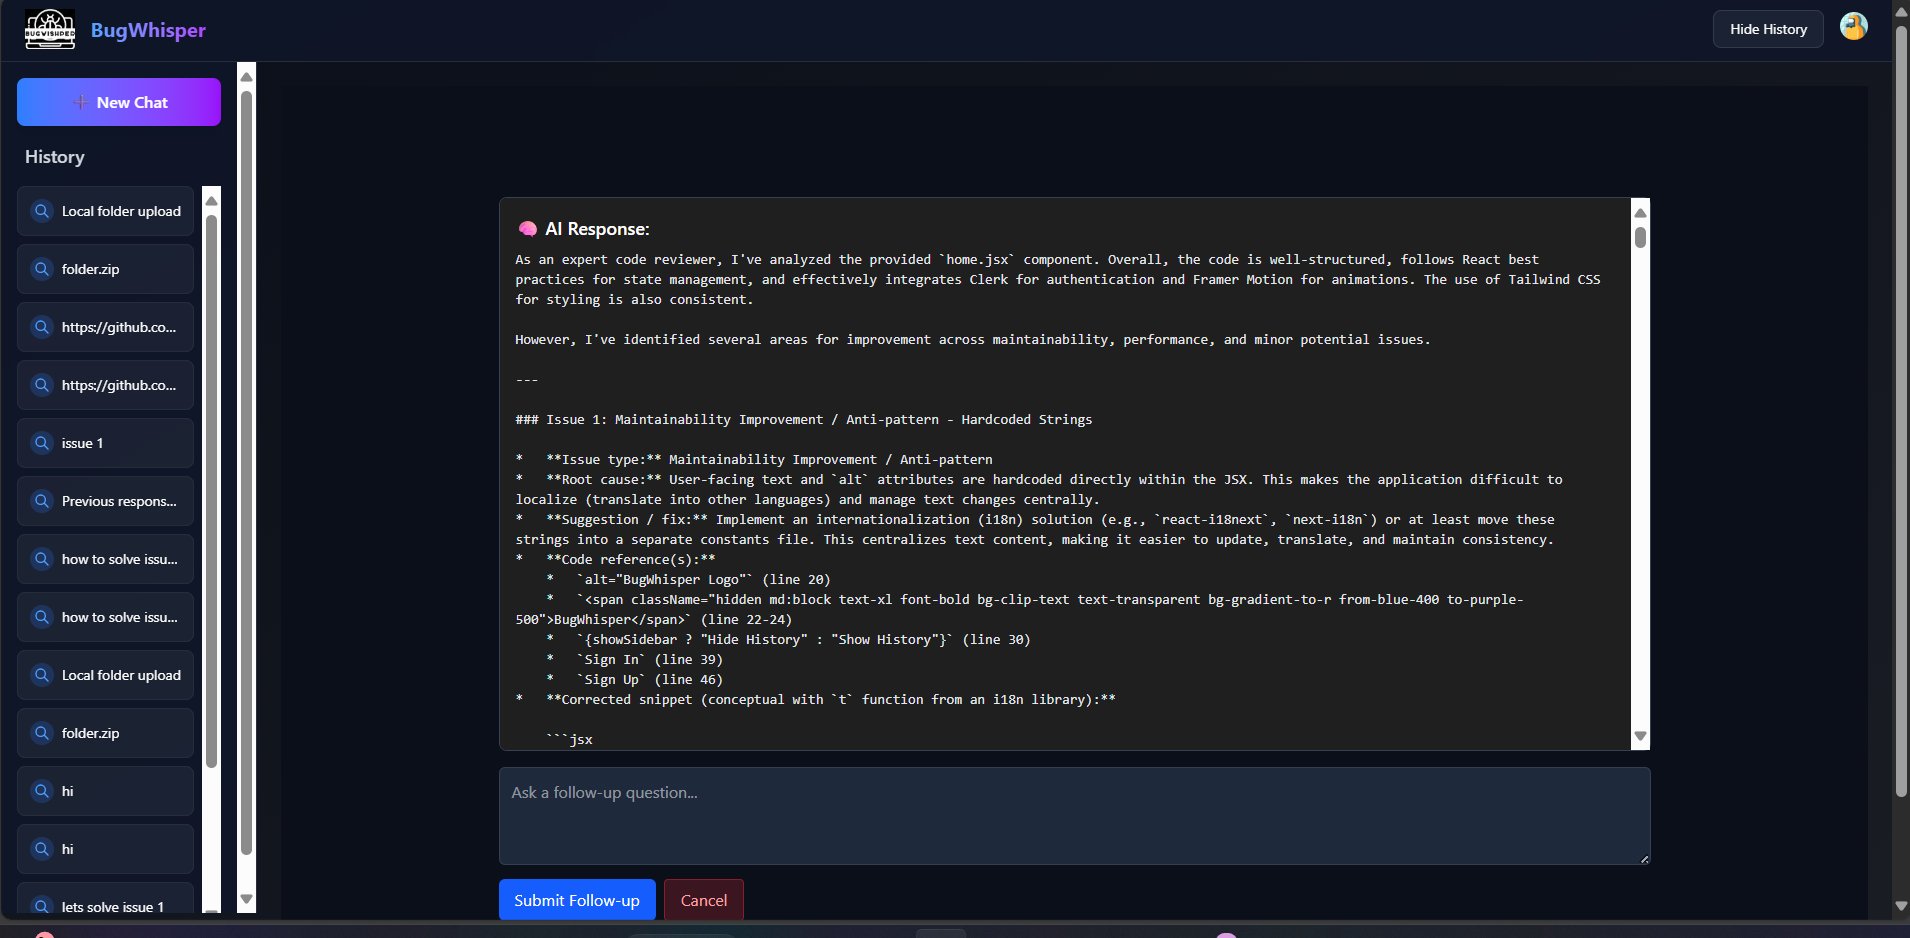Click the main page scrollbar thumb

click(1901, 411)
